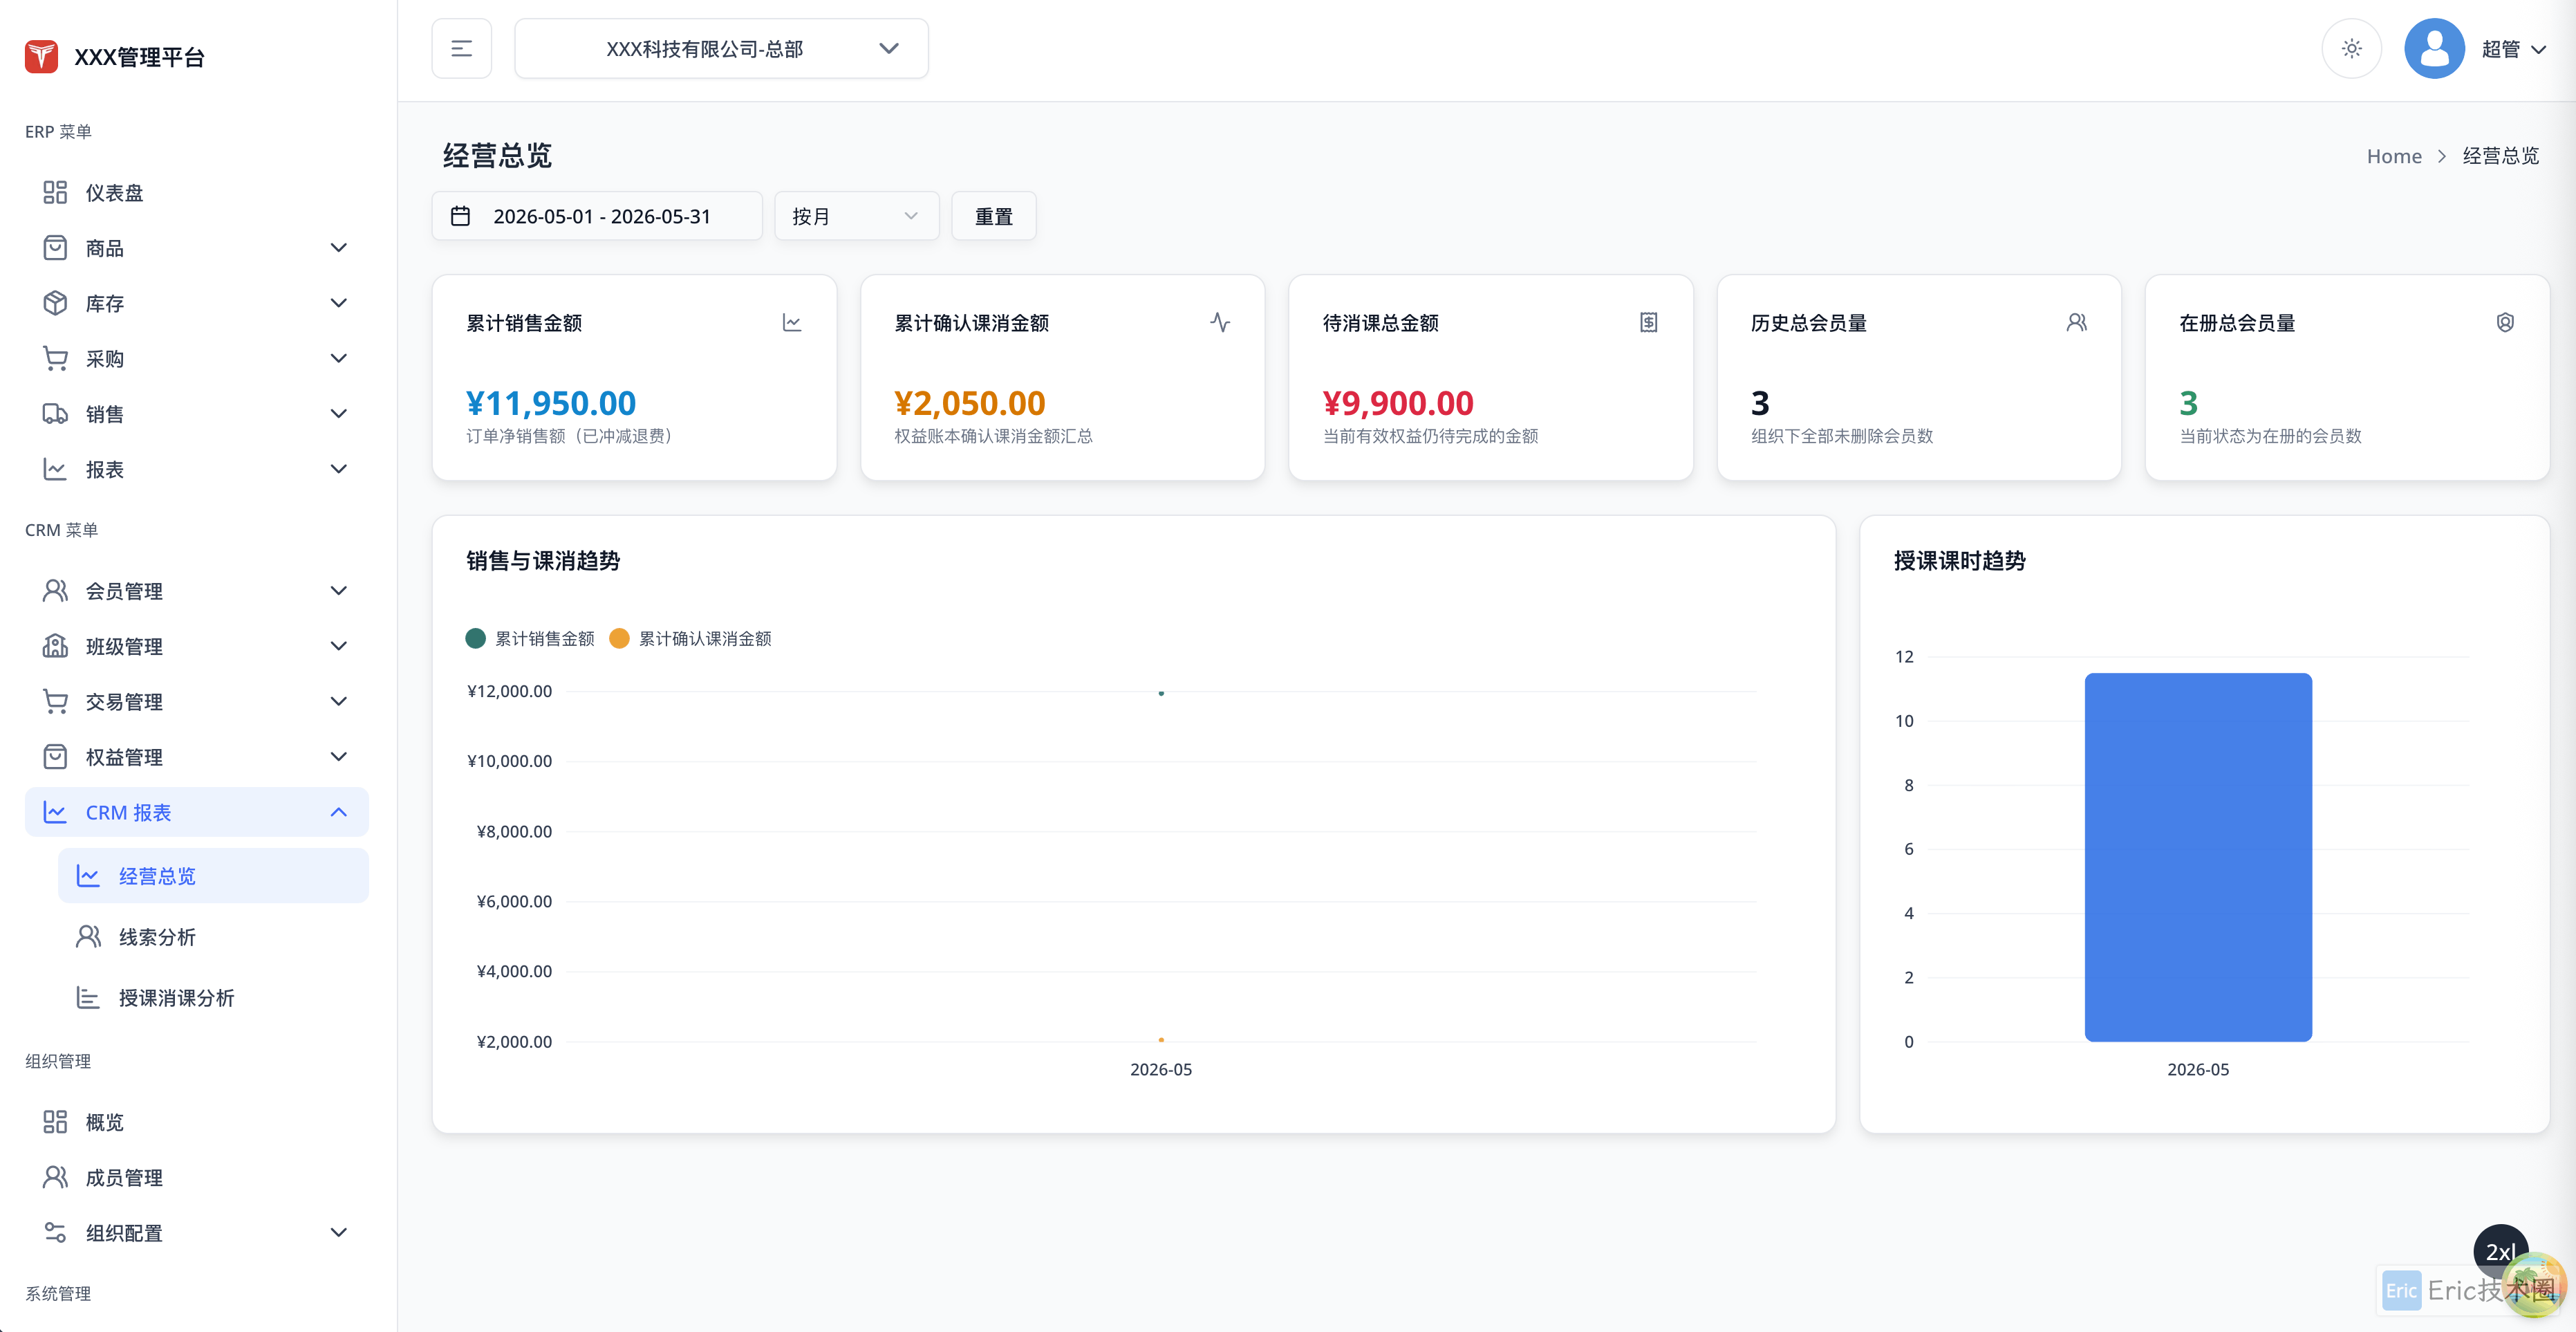
Task: Open the 交易管理 menu item
Action: (x=197, y=702)
